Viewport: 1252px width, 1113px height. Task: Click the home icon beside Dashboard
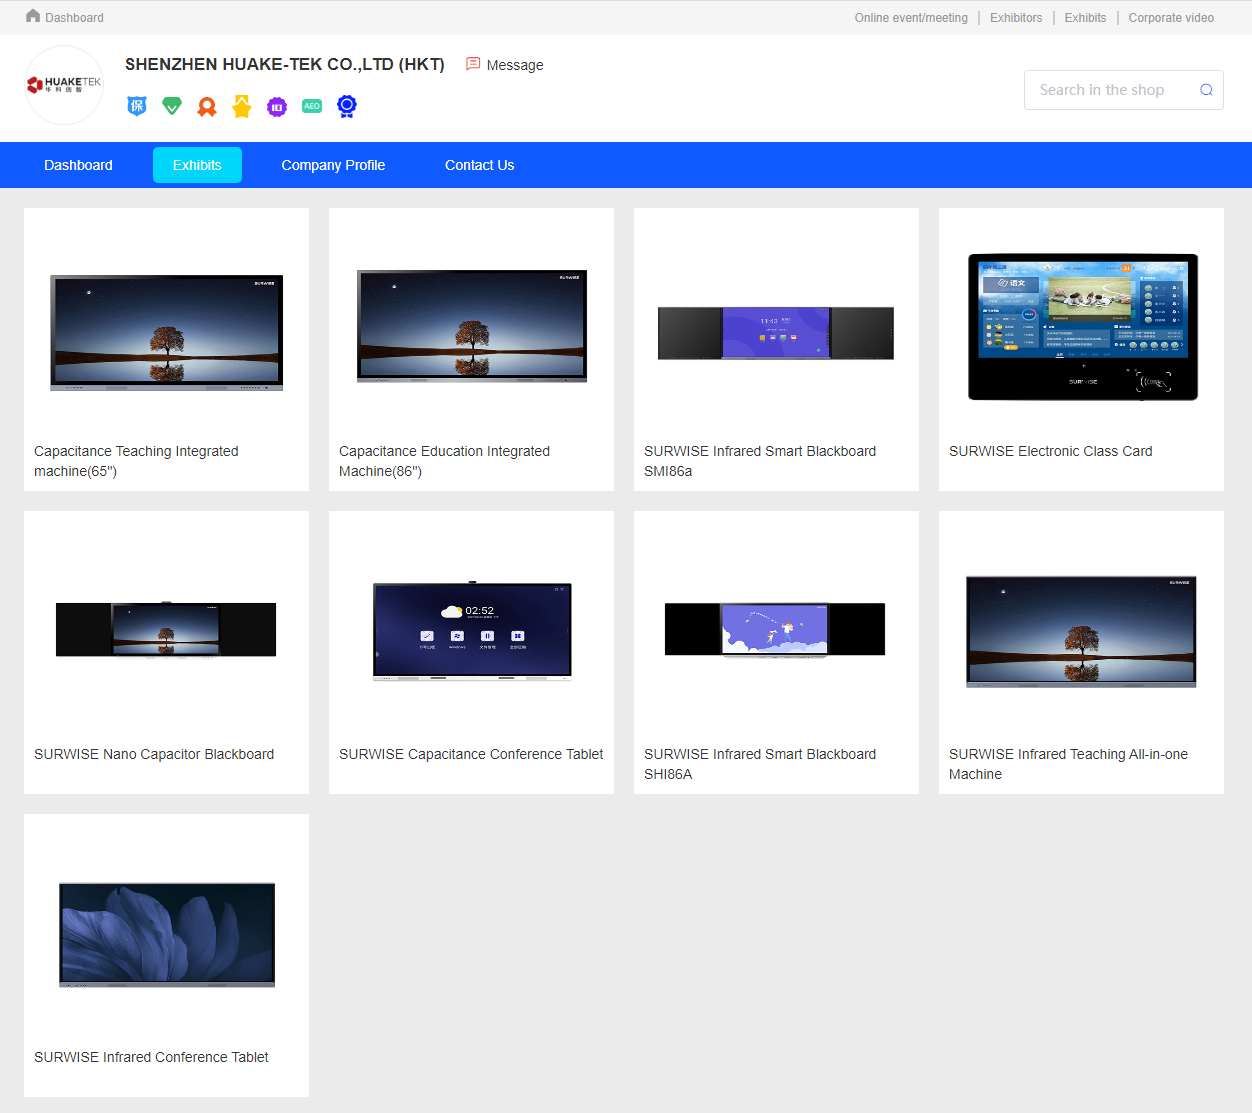click(x=33, y=16)
